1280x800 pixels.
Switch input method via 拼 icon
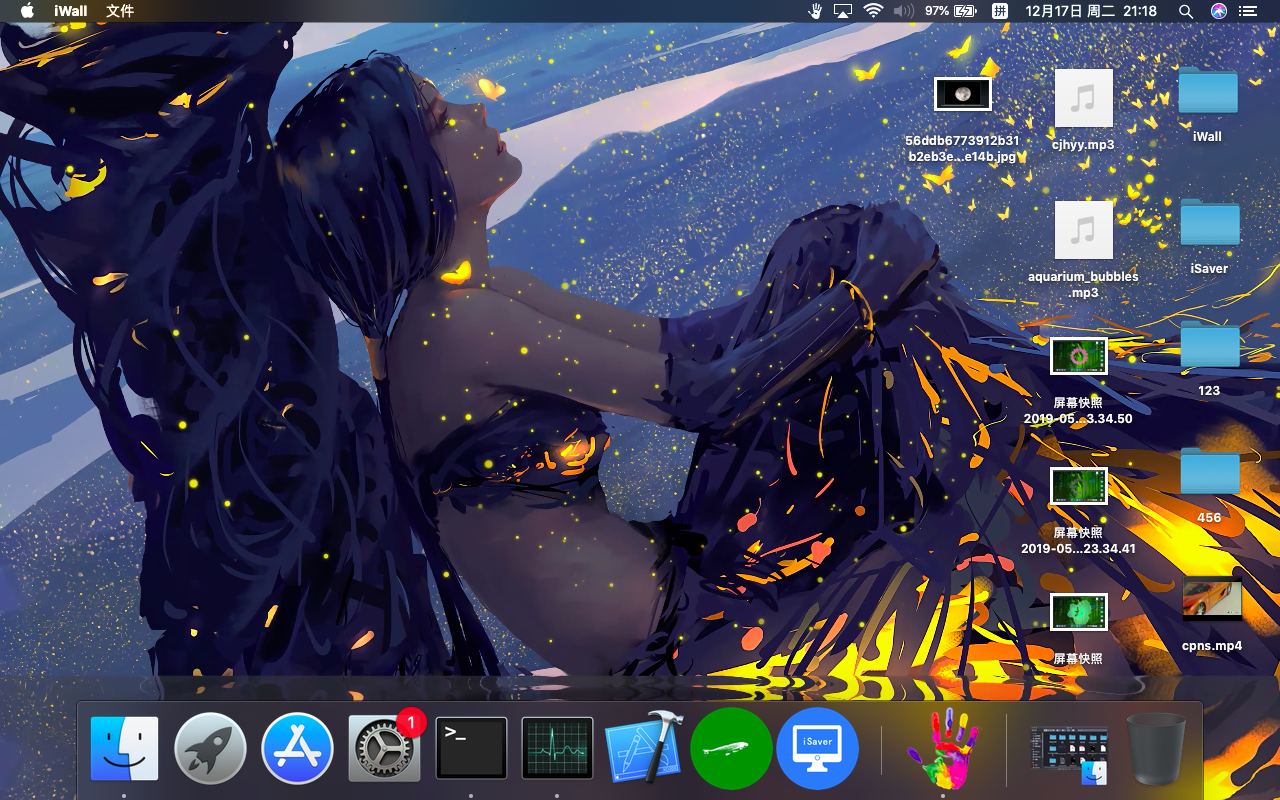click(999, 11)
